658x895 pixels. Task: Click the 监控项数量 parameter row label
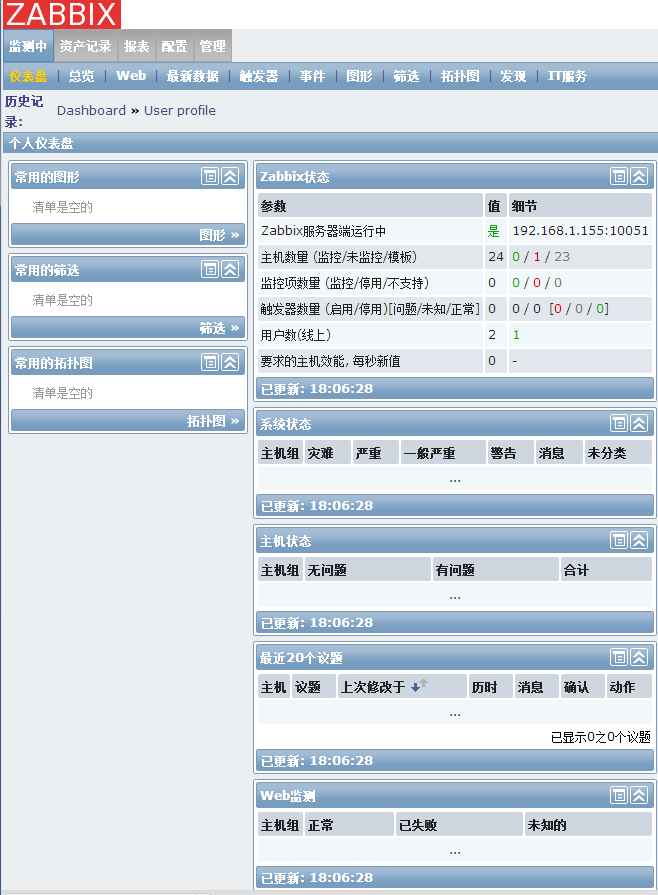(x=345, y=283)
